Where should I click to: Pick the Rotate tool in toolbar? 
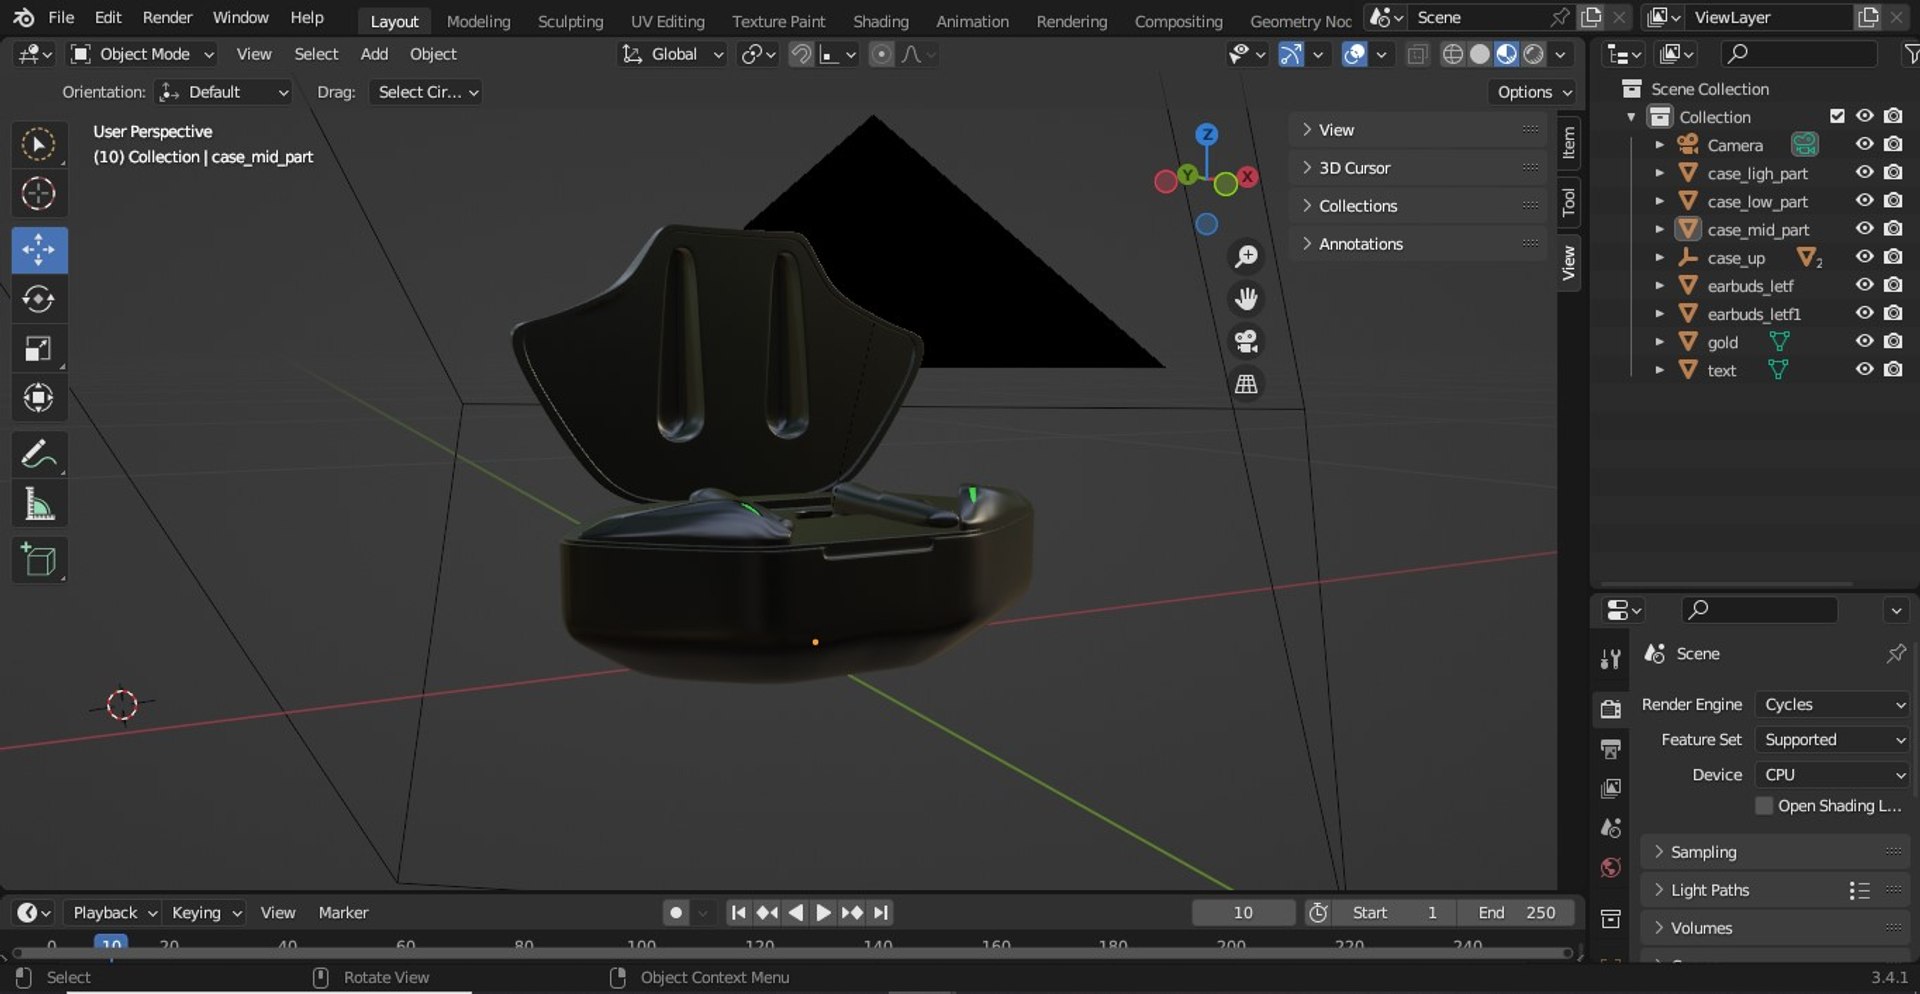[x=39, y=299]
